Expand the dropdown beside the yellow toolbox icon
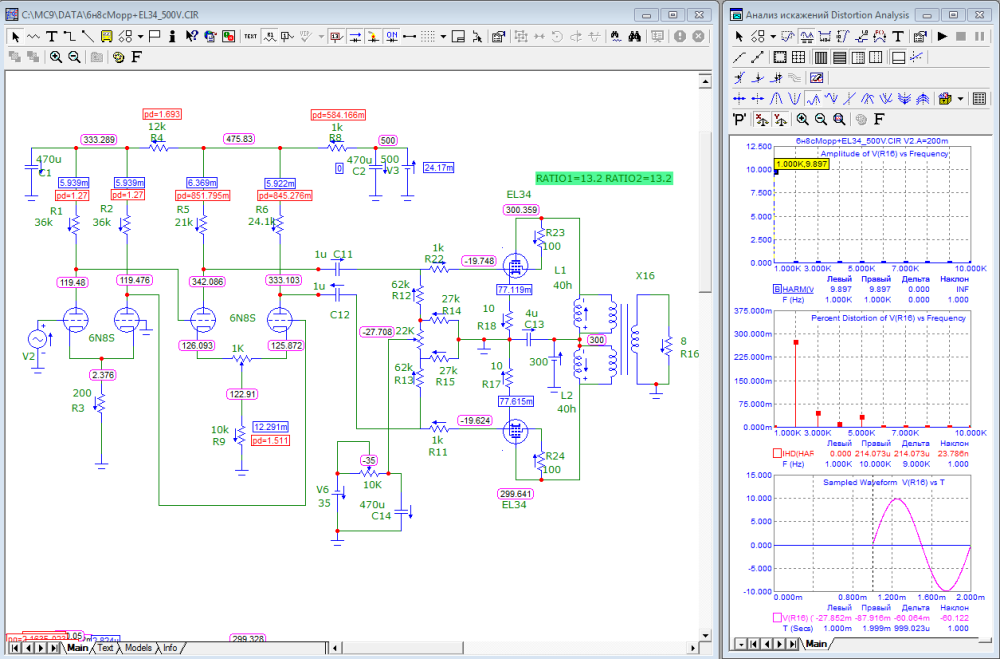The image size is (1000, 659). (x=961, y=99)
